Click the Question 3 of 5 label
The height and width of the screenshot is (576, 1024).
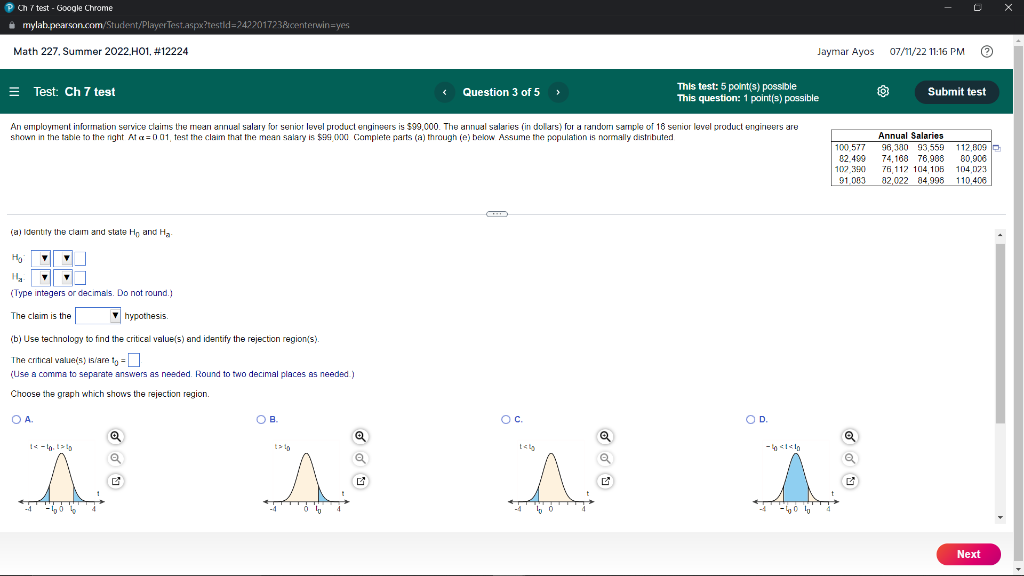(x=501, y=92)
